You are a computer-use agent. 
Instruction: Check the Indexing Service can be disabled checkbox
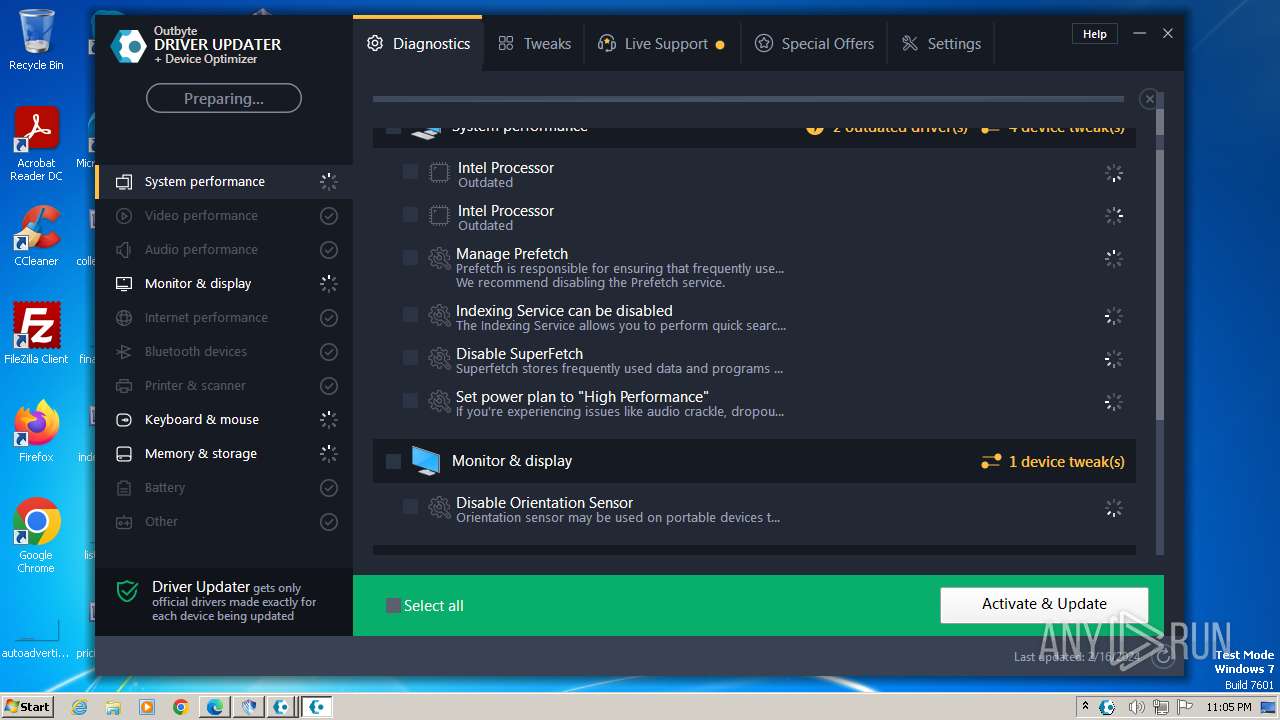tap(410, 315)
